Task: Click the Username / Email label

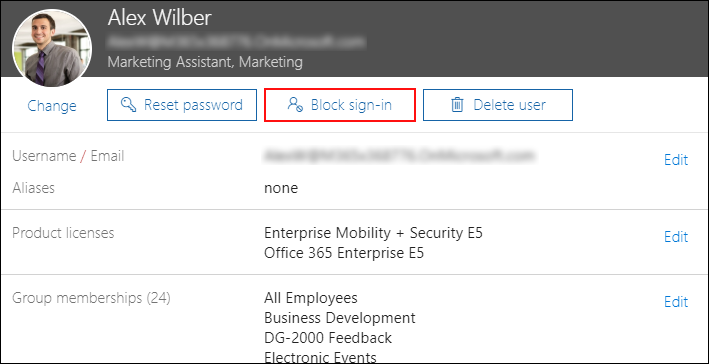Action: (x=68, y=156)
